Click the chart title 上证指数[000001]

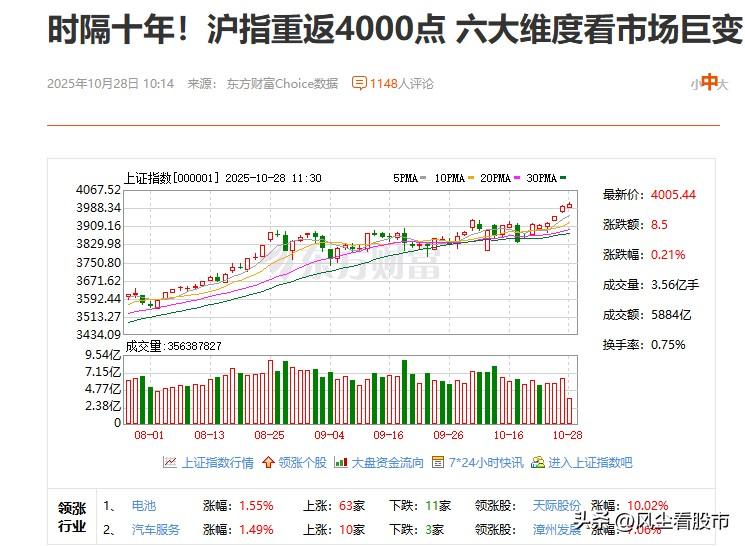(x=172, y=178)
